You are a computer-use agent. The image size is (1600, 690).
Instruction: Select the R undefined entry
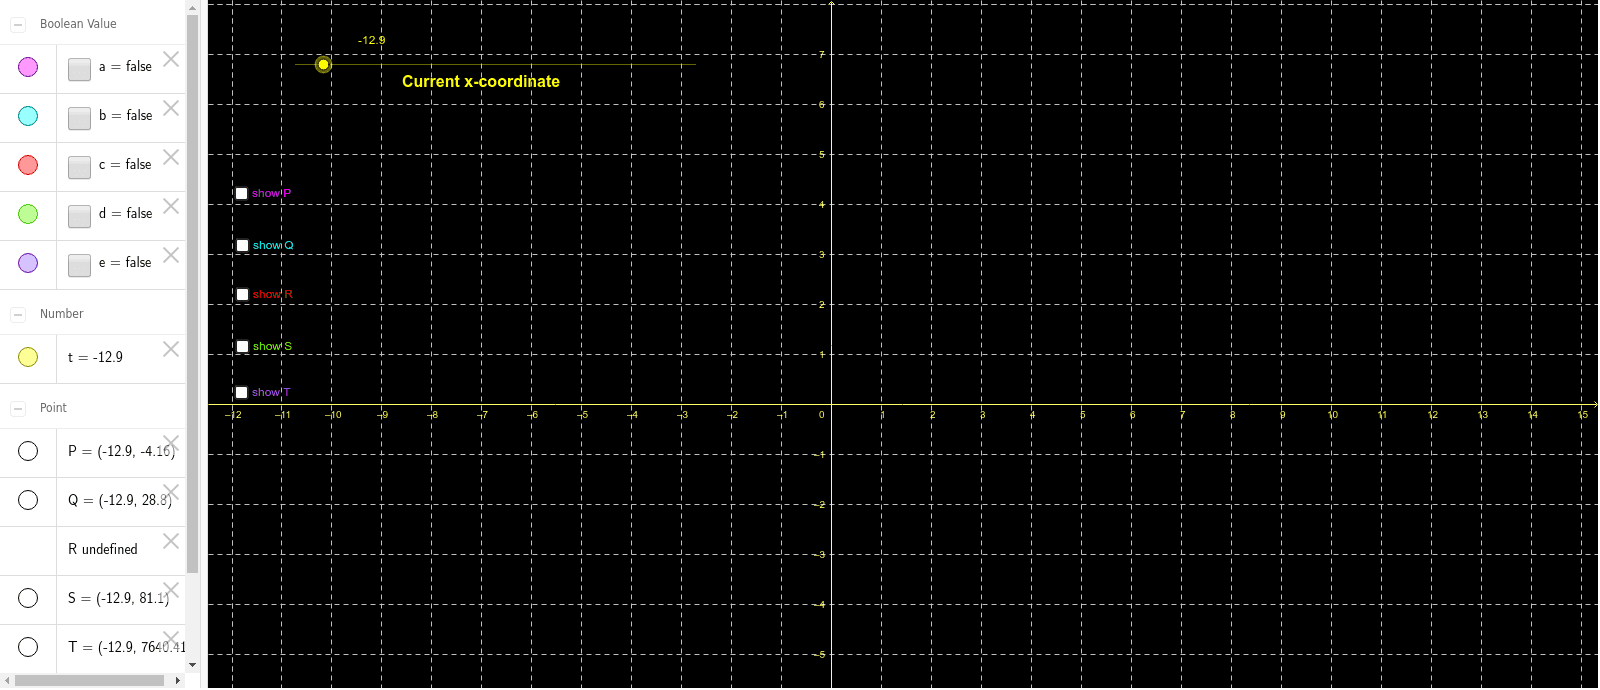click(x=103, y=549)
